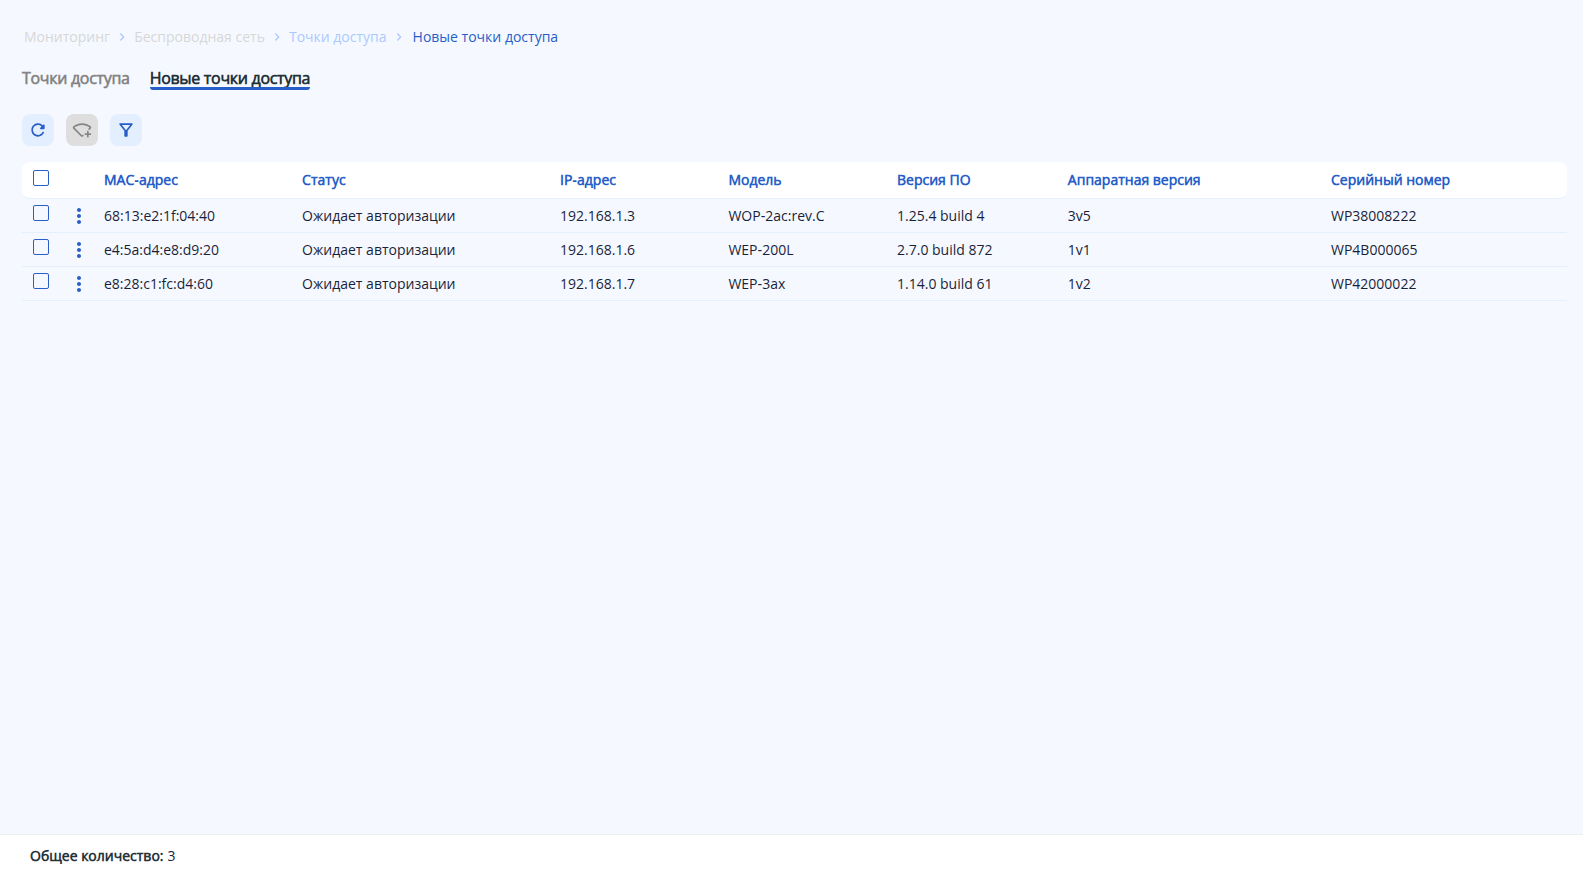Click the IP address 192.168.1.6 cell
This screenshot has height=874, width=1583.
coord(597,250)
